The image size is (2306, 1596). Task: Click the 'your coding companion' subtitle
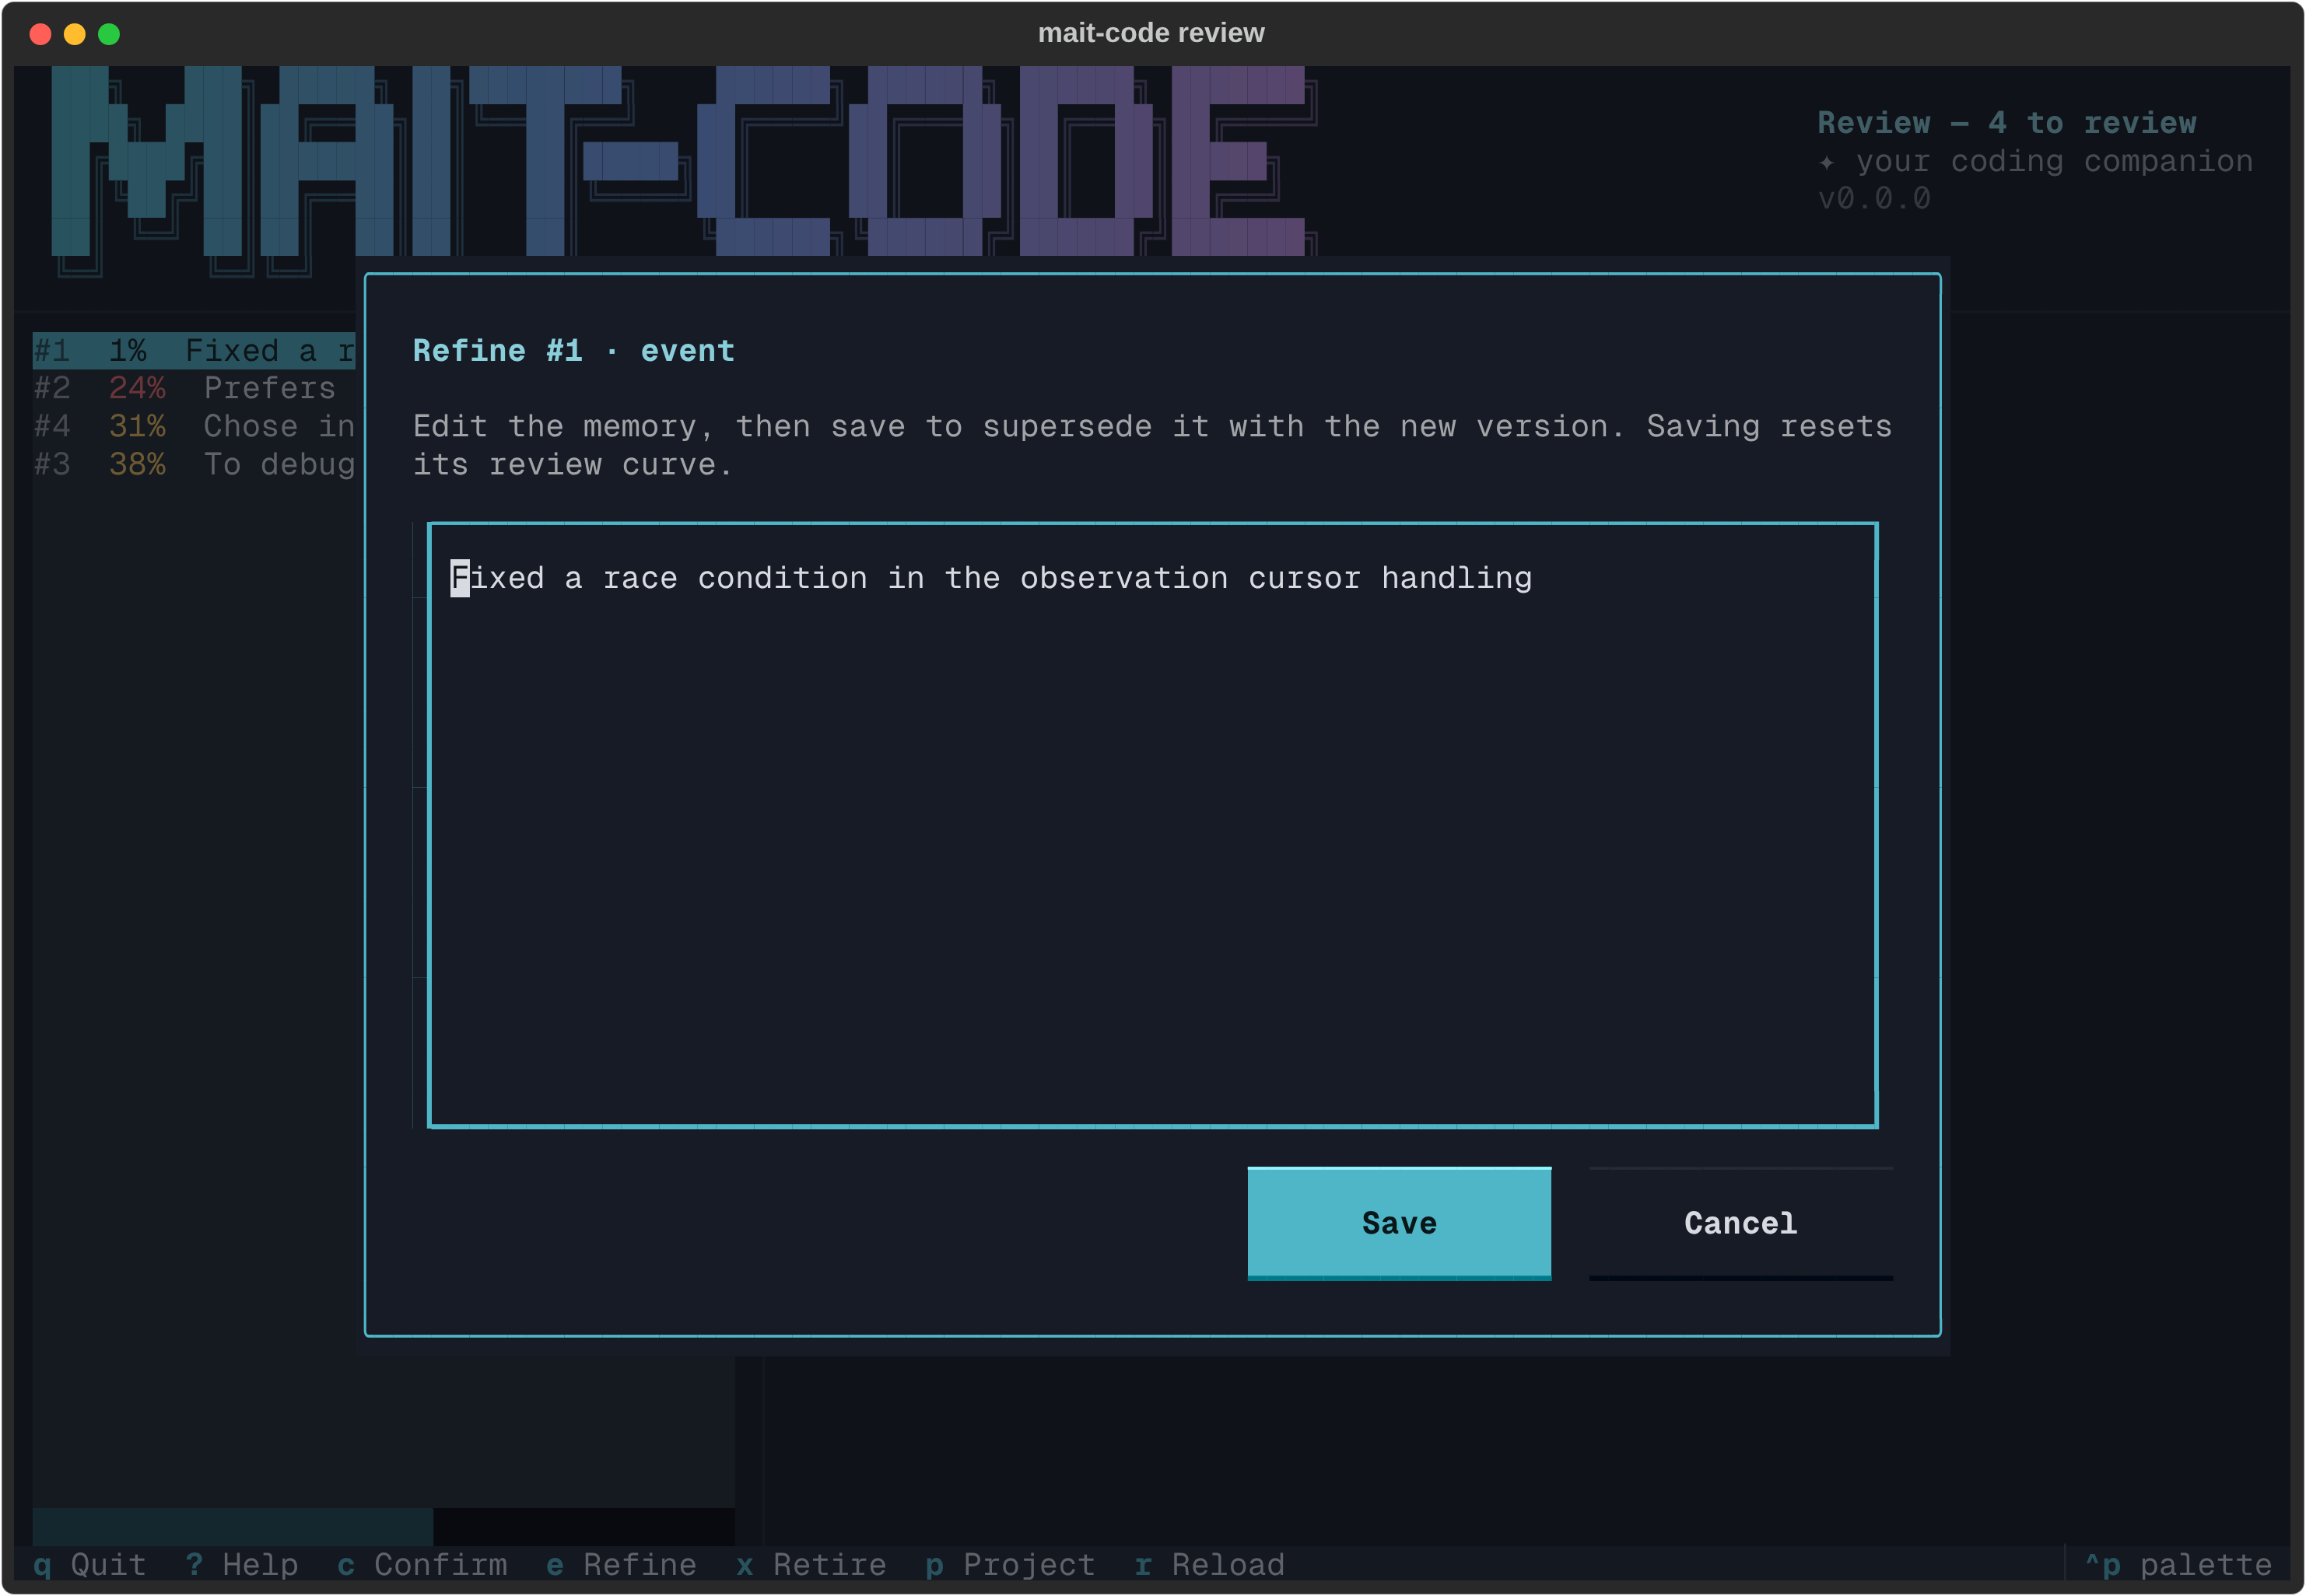[2054, 160]
